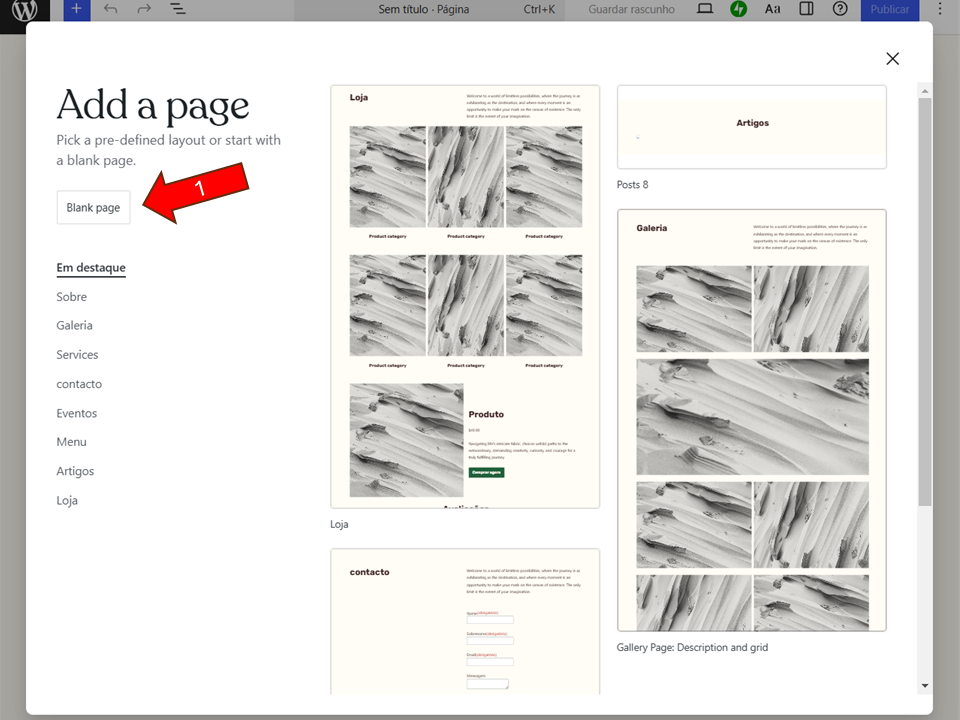Select the Sobre category
Image resolution: width=960 pixels, height=720 pixels.
[71, 297]
